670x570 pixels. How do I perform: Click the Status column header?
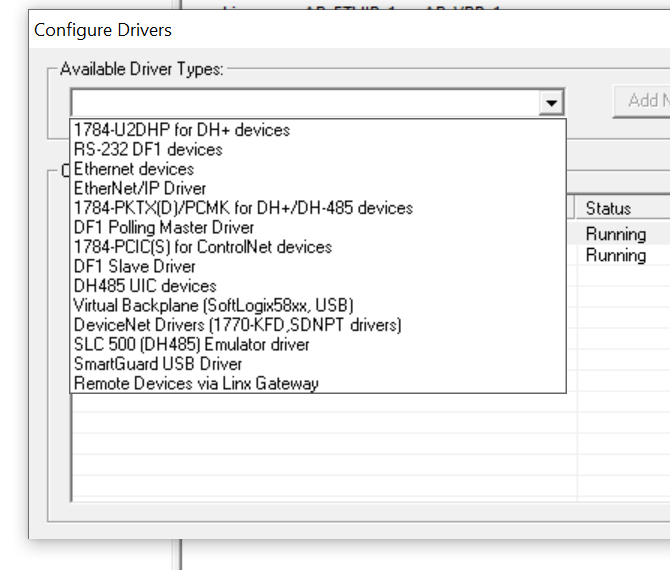(623, 209)
